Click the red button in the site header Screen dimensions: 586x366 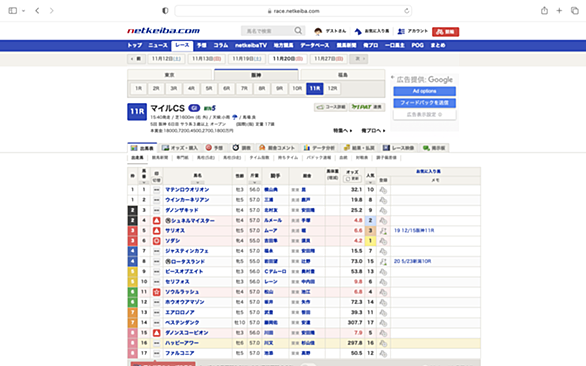click(445, 32)
